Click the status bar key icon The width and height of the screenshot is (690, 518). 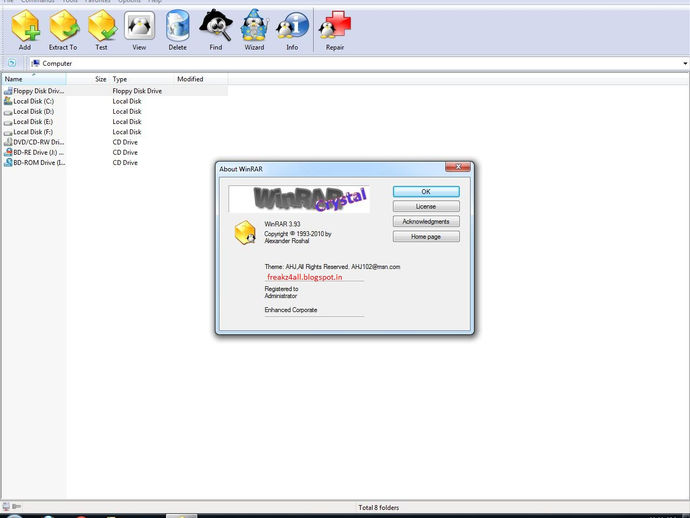pyautogui.click(x=17, y=507)
